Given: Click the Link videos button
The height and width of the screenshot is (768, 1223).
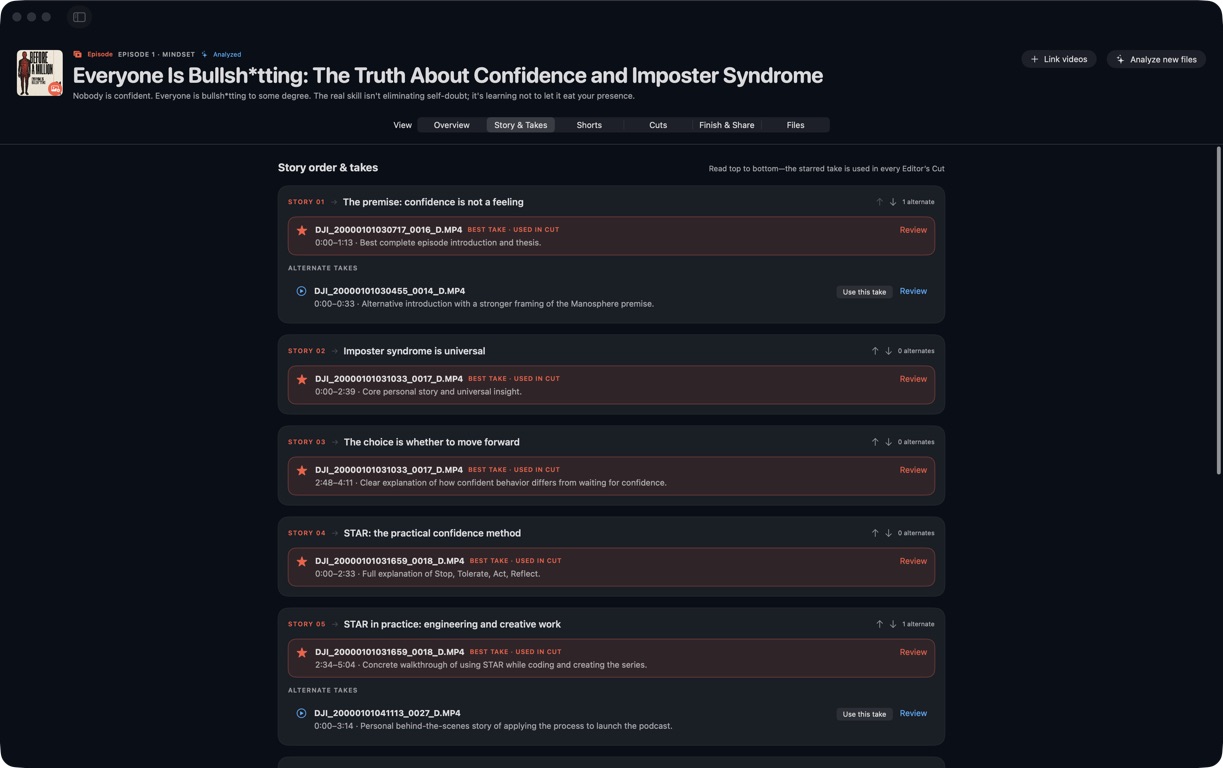Looking at the screenshot, I should (x=1059, y=59).
